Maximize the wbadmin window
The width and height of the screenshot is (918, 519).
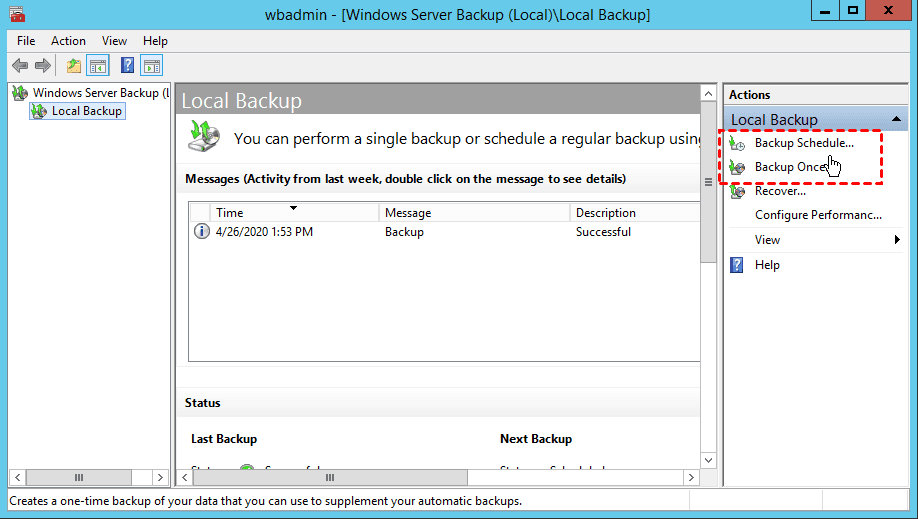(x=853, y=11)
